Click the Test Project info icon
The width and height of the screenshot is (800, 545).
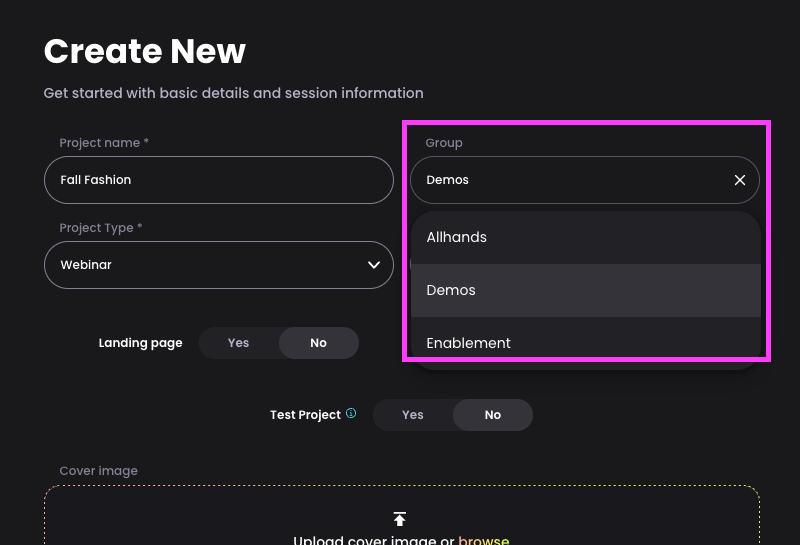(x=351, y=413)
